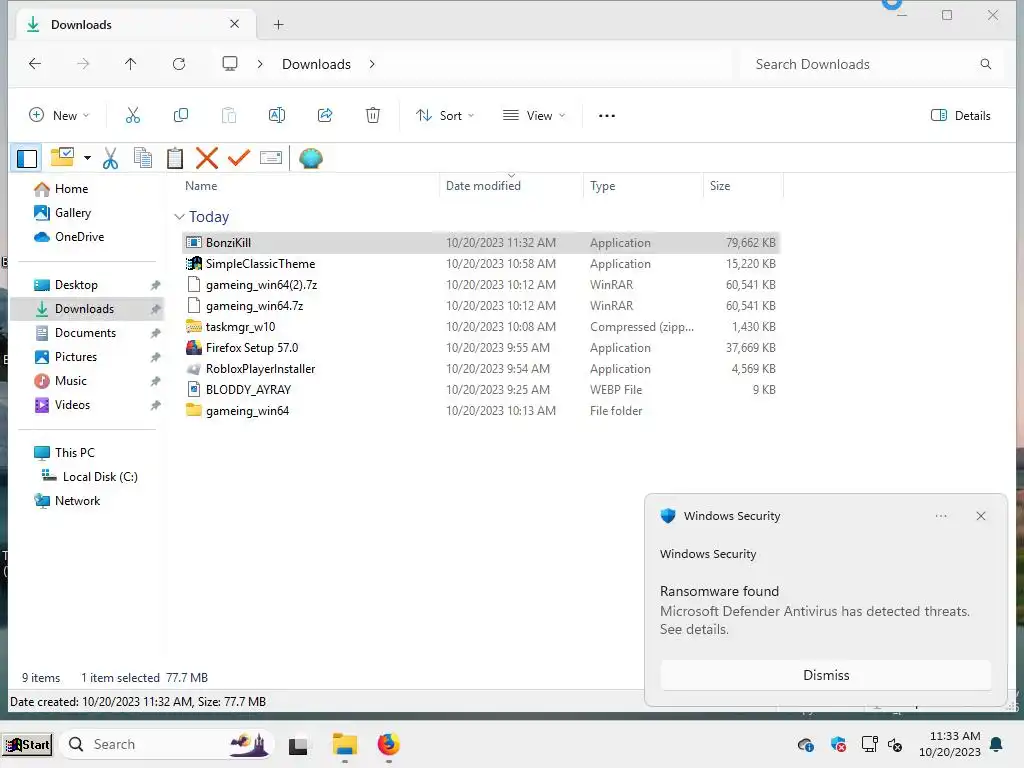Viewport: 1024px width, 768px height.
Task: Click the search magnifier icon in Explorer
Action: tap(985, 64)
